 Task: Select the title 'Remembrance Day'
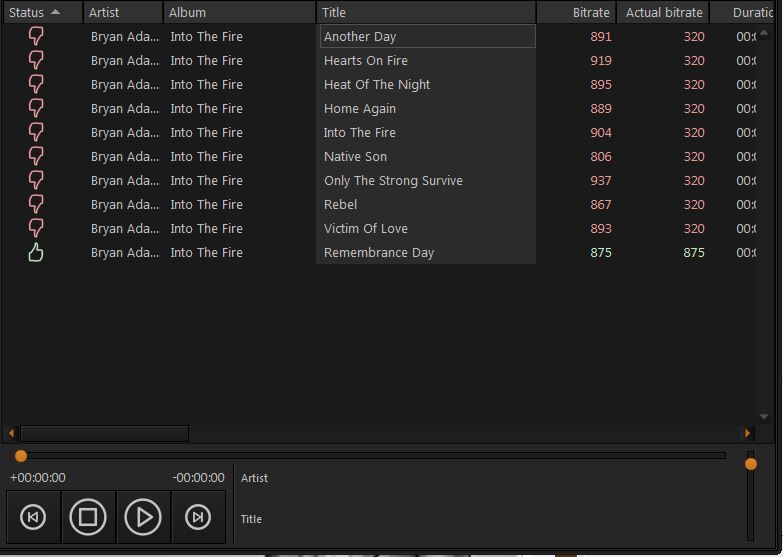coord(379,252)
